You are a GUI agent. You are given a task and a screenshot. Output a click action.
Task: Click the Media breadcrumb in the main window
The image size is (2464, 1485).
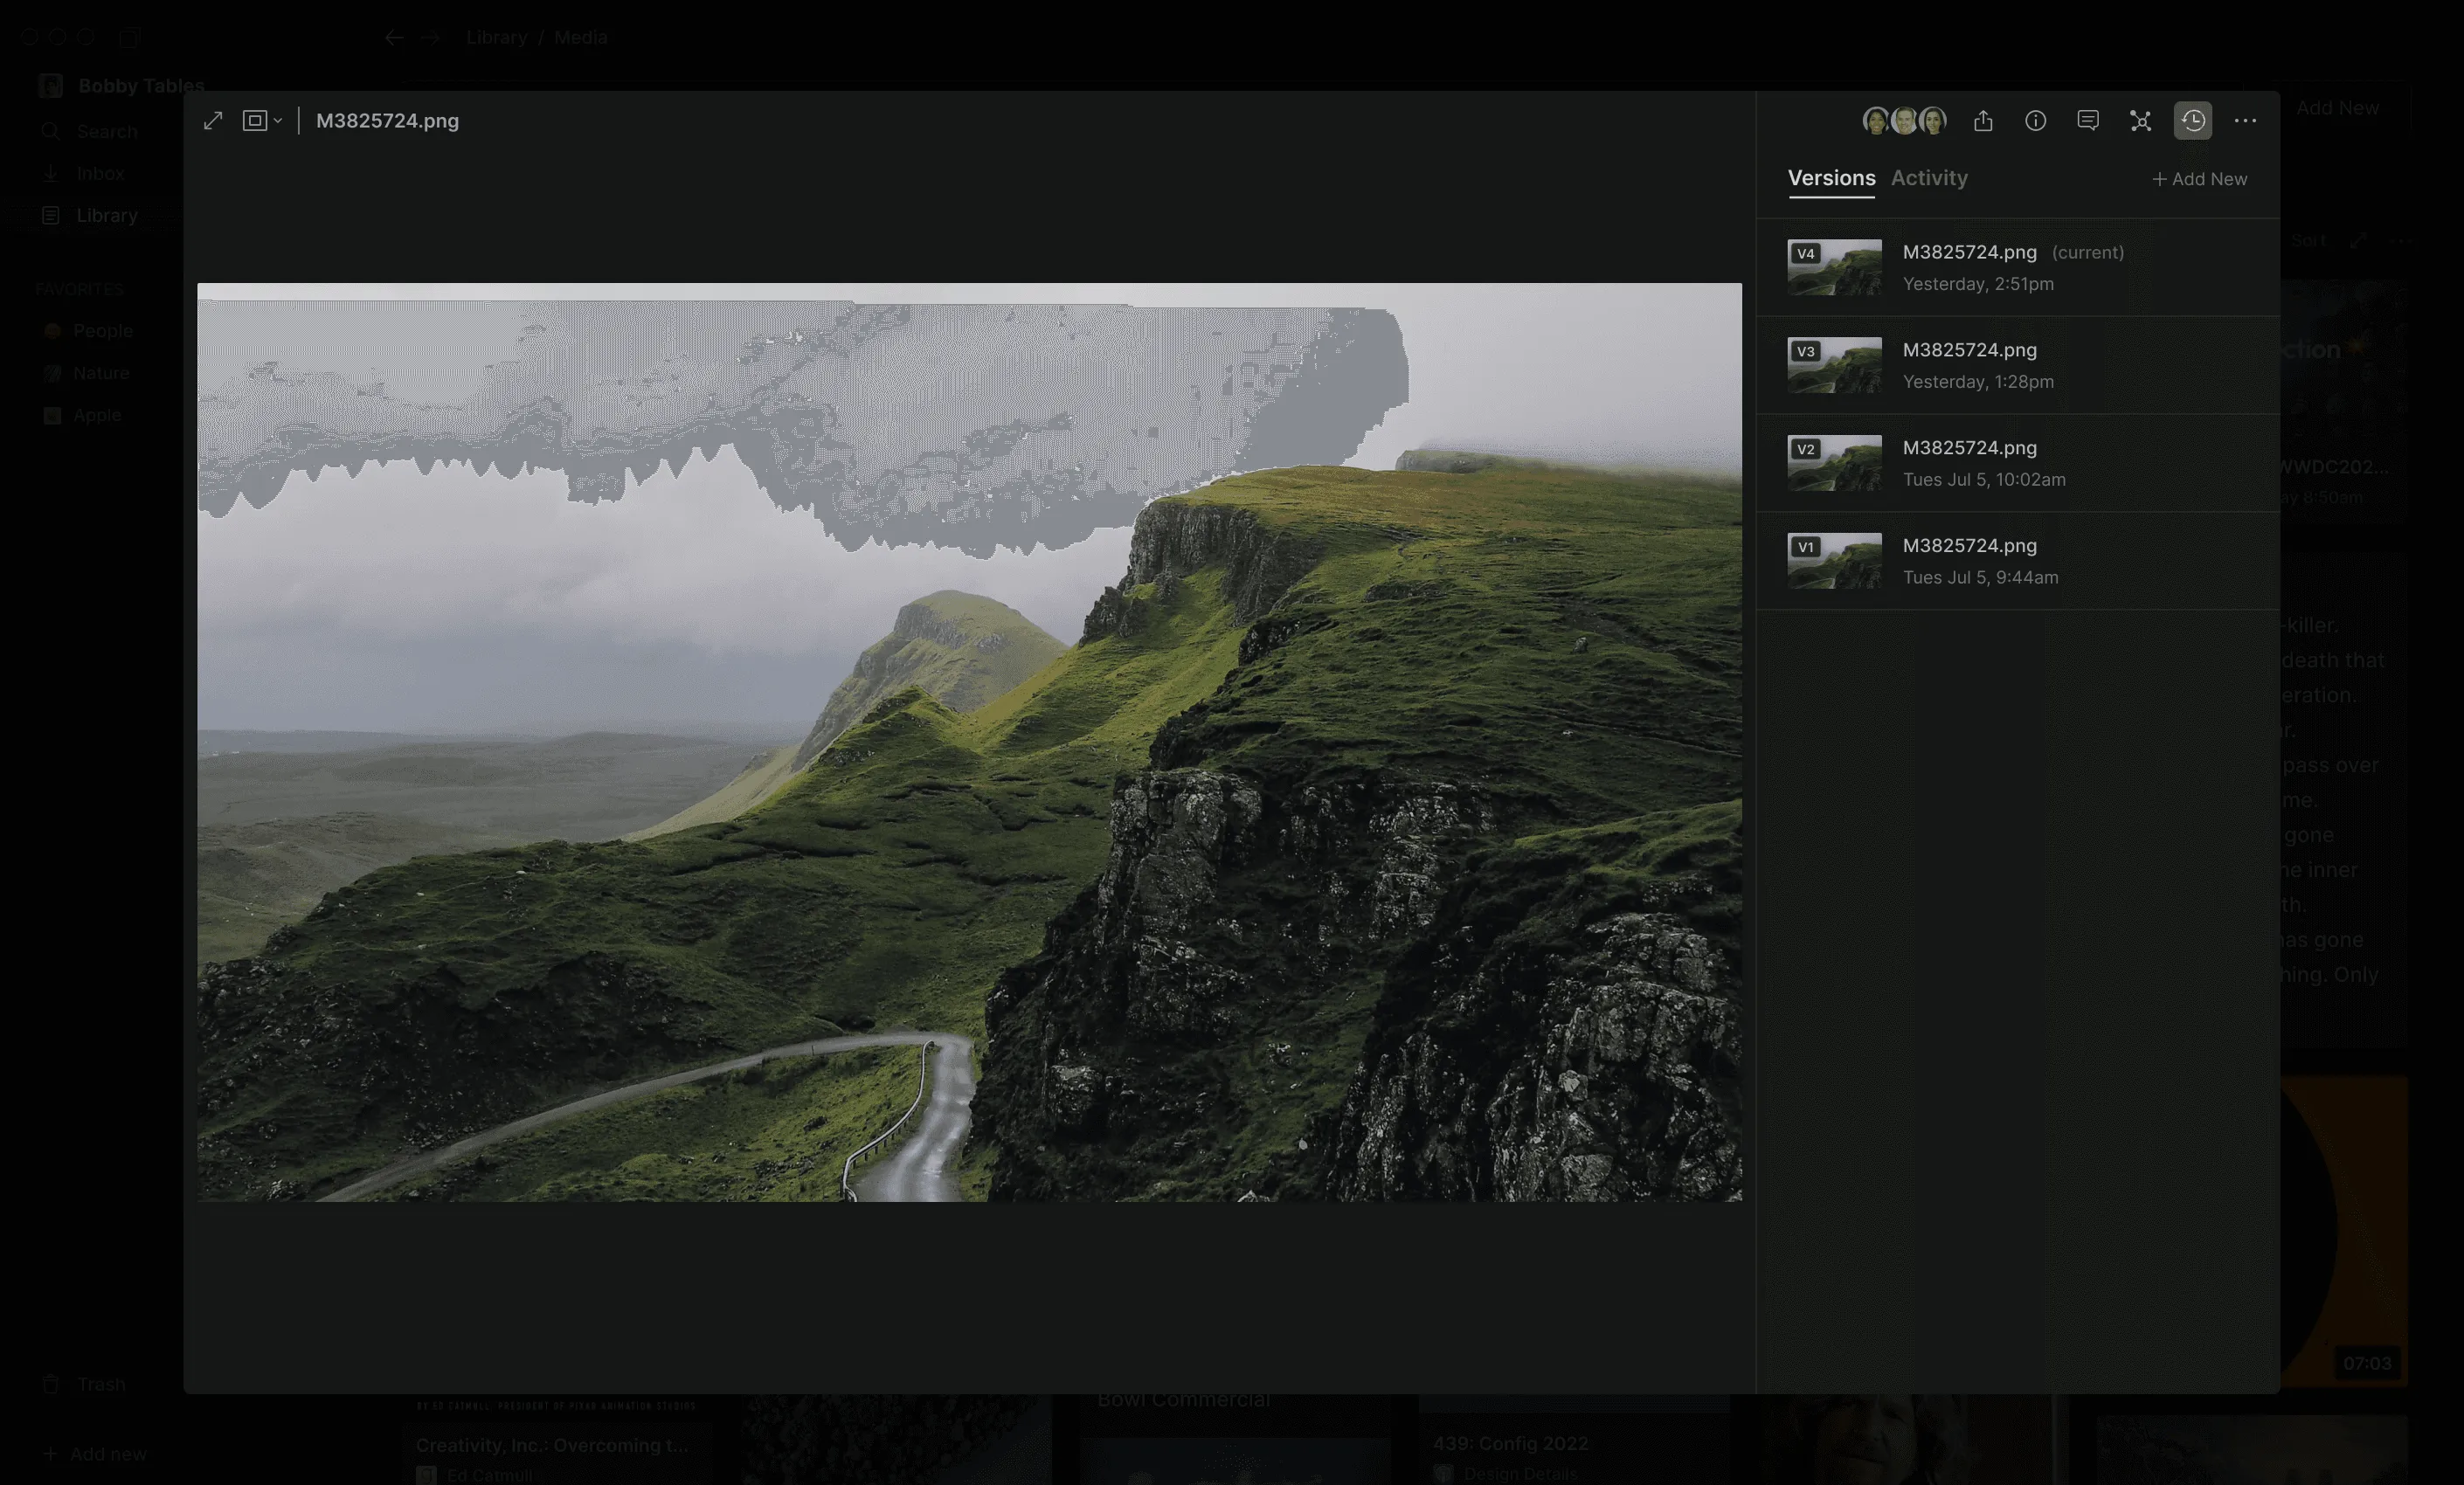(581, 38)
